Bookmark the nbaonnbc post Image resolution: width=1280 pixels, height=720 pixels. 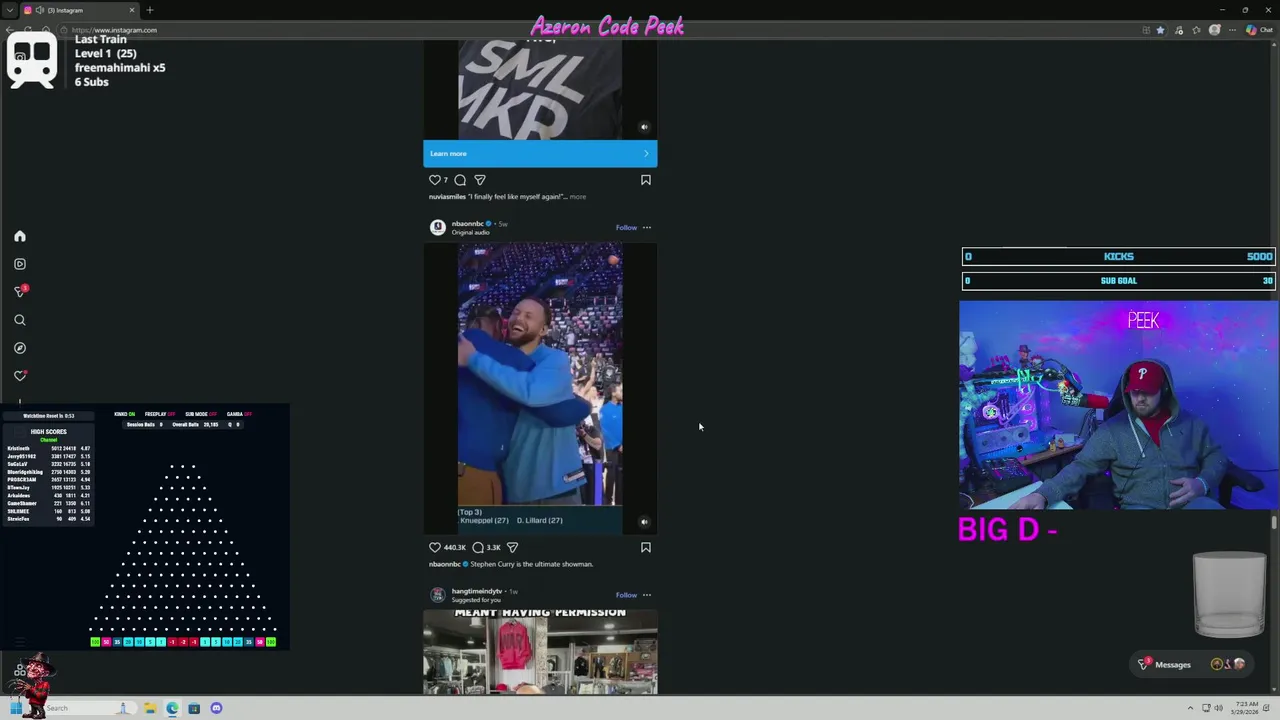[x=646, y=547]
